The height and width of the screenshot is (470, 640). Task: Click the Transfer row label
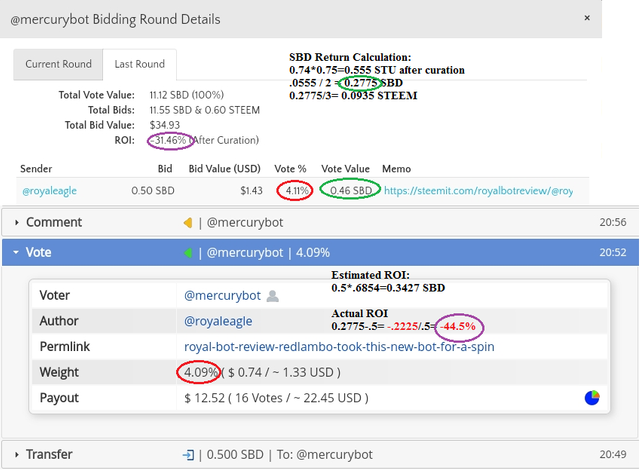tap(49, 454)
